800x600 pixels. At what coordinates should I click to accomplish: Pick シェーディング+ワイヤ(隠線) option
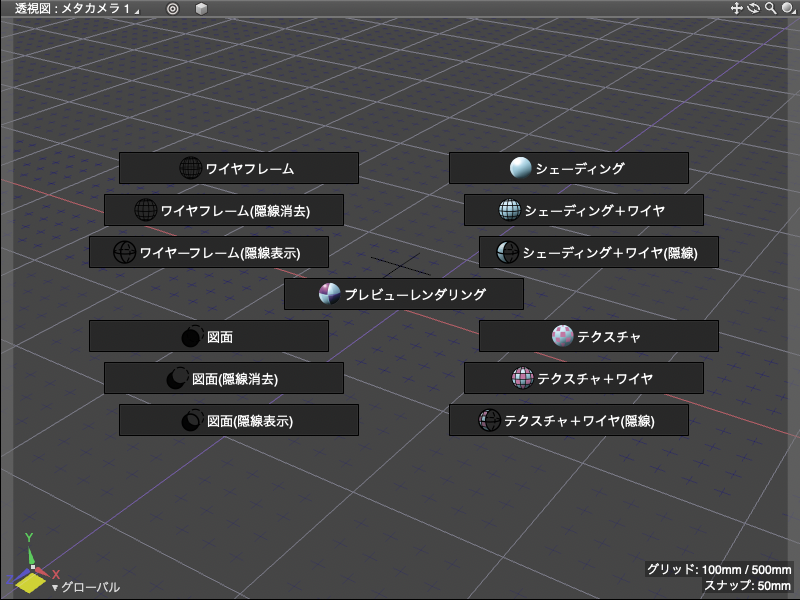click(x=598, y=252)
